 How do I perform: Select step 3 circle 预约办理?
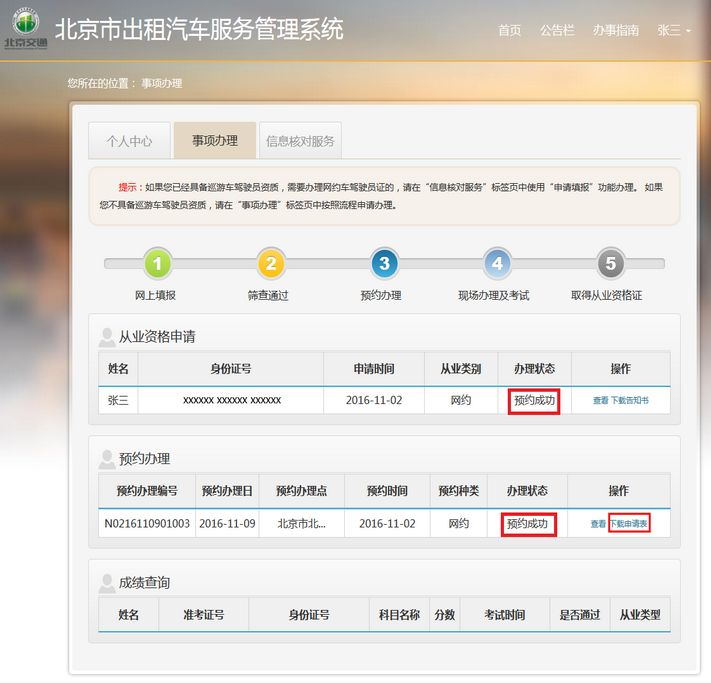click(x=384, y=263)
